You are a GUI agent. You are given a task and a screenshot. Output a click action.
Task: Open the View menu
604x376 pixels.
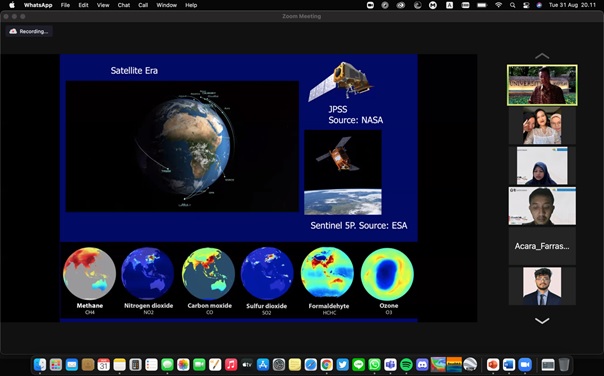point(103,5)
